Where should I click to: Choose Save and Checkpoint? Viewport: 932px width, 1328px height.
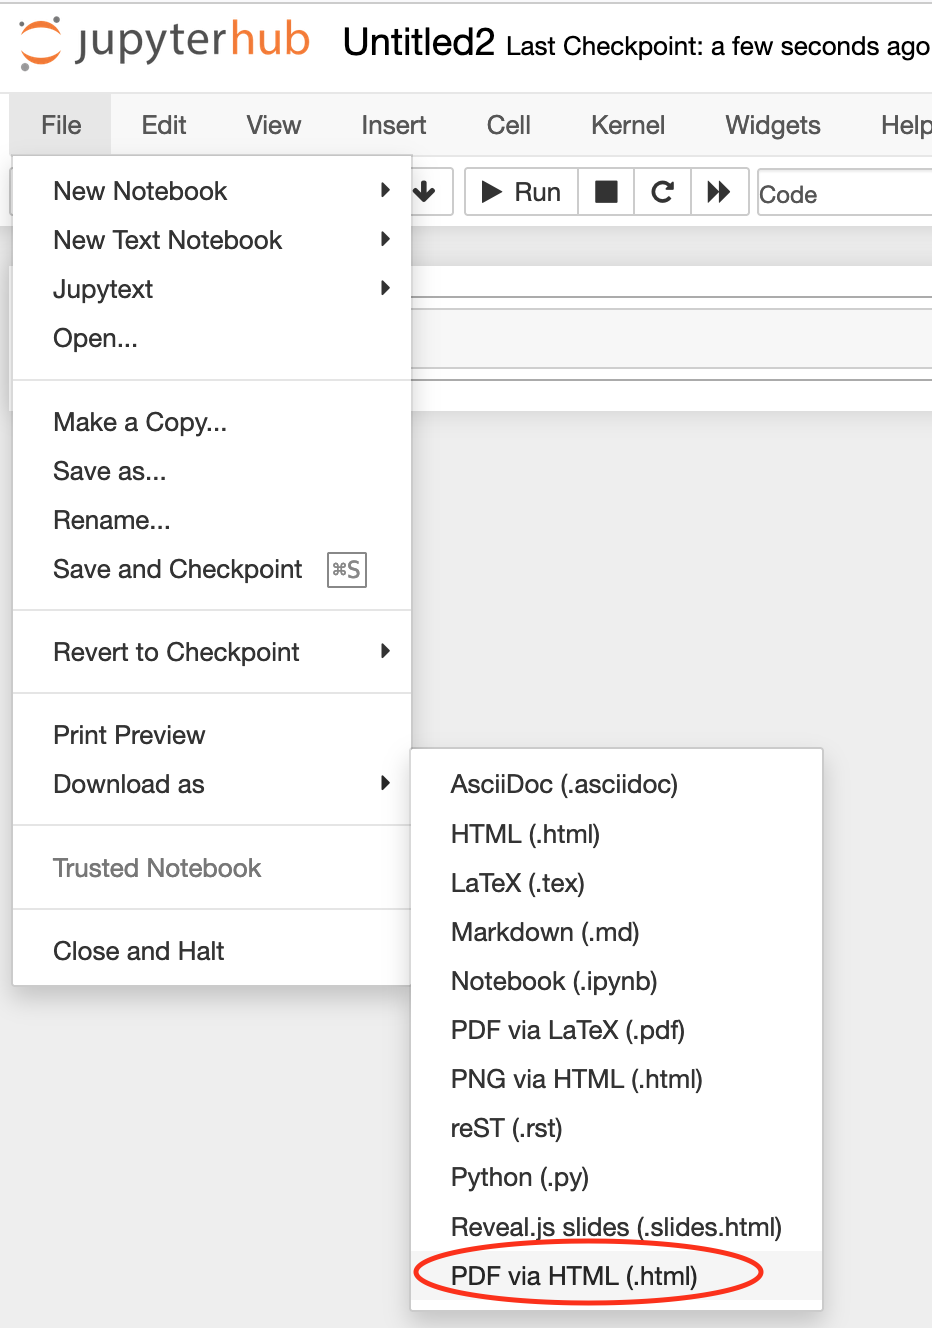tap(177, 569)
